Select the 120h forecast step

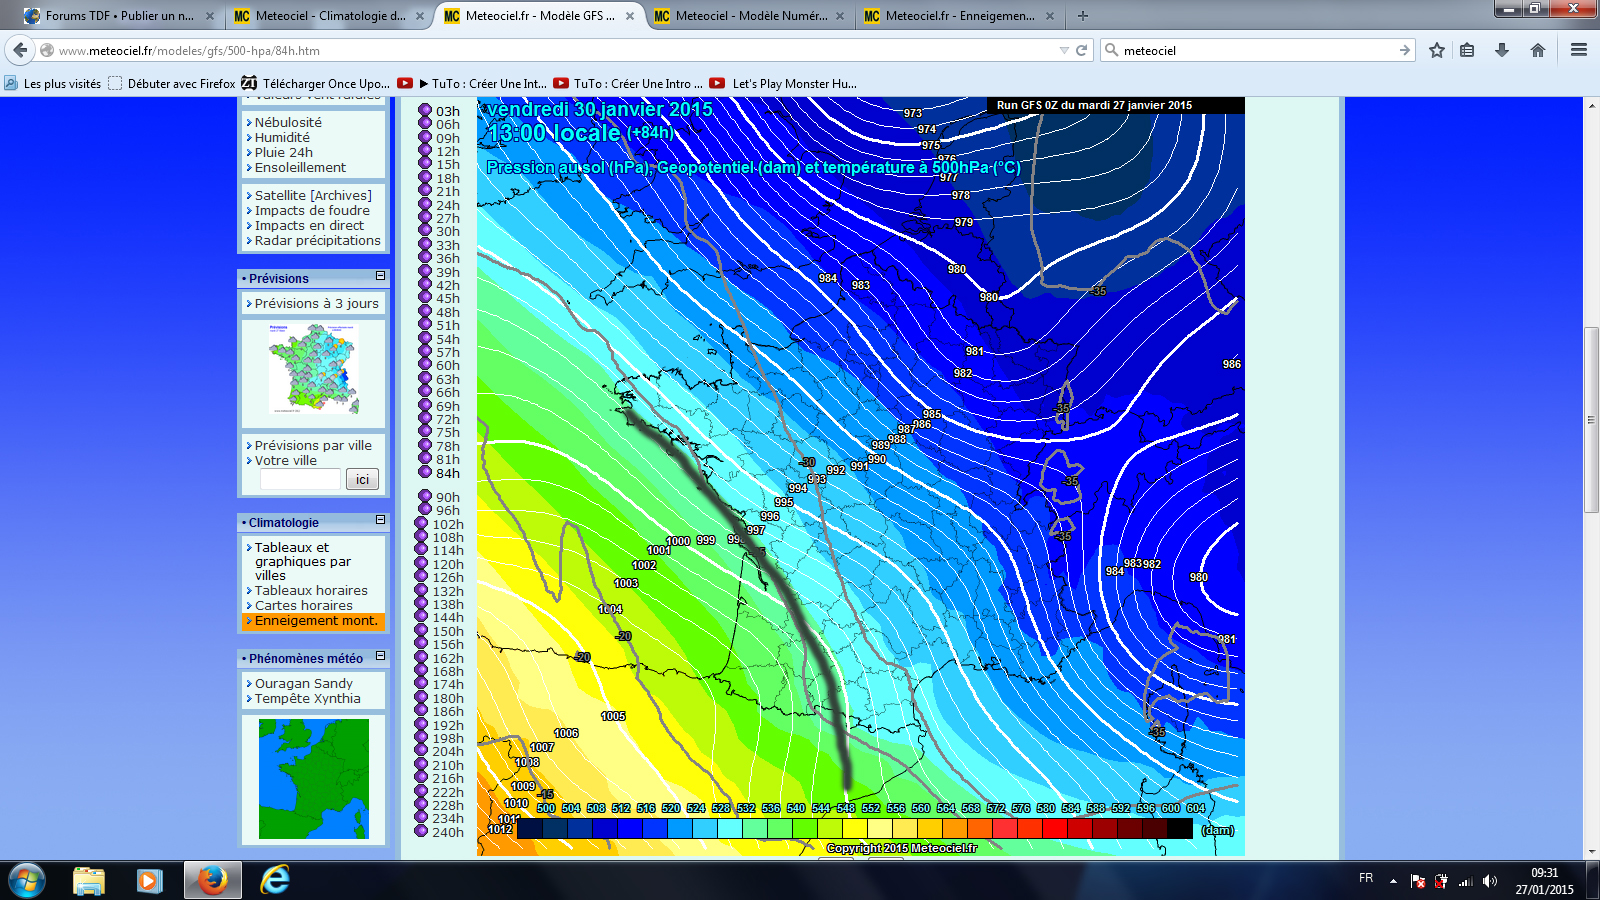(447, 564)
